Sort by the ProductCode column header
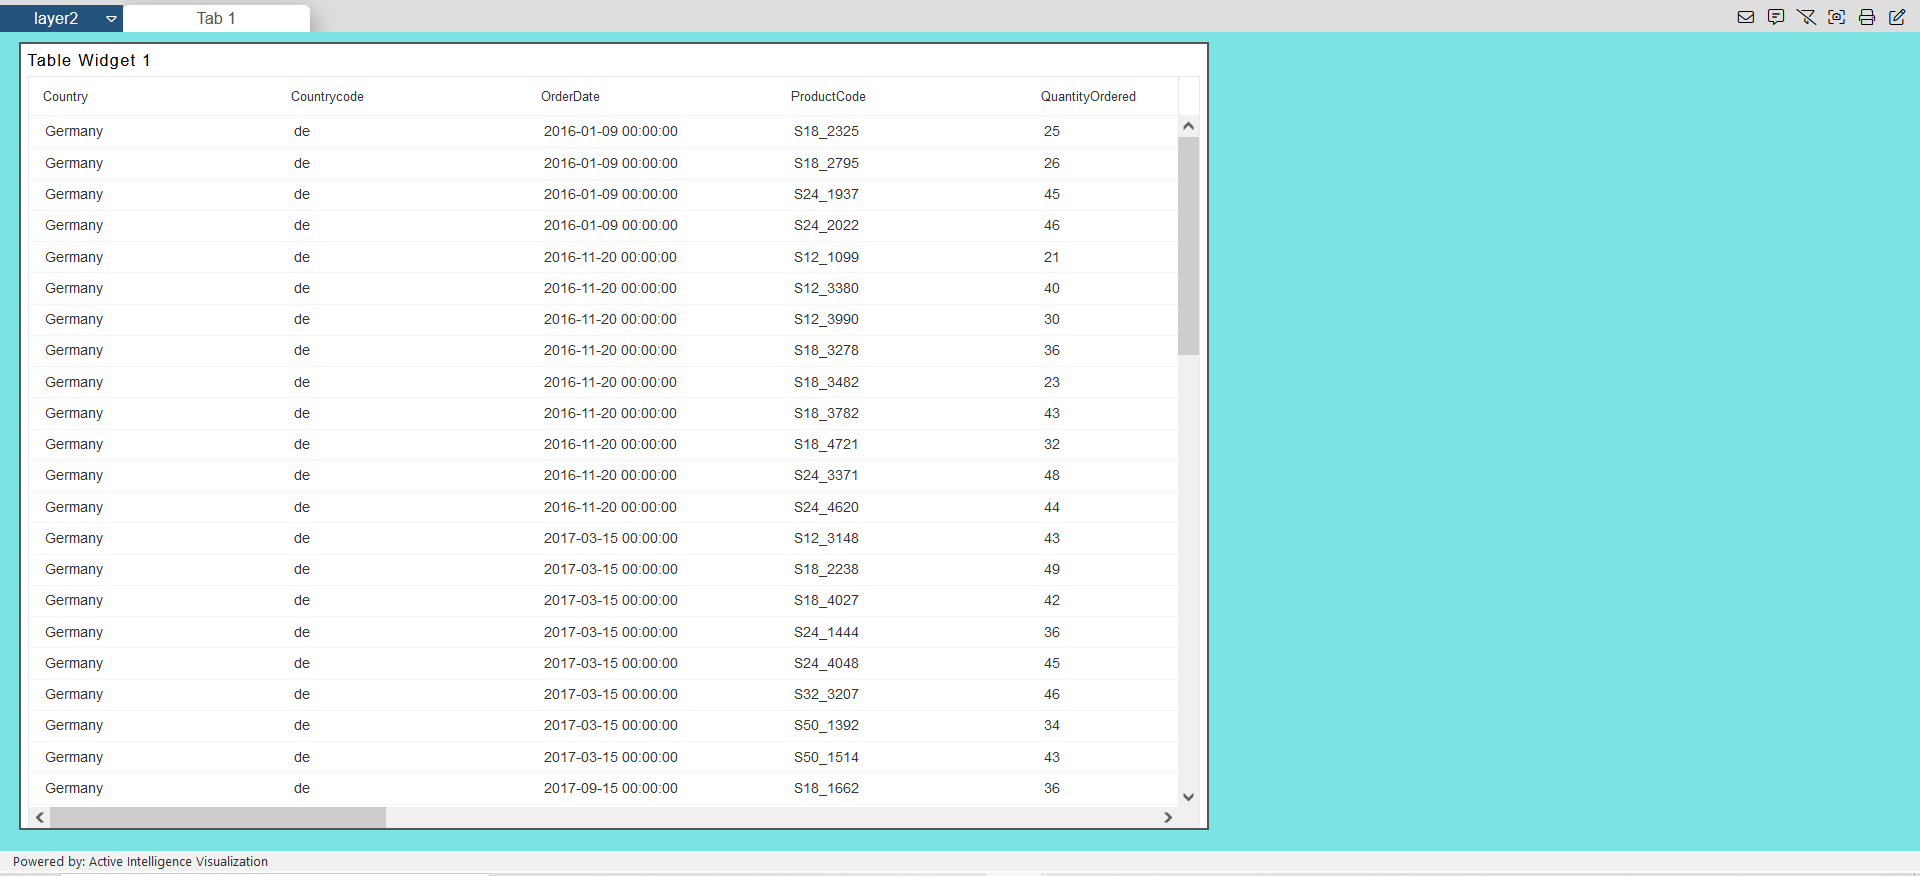 pyautogui.click(x=828, y=97)
